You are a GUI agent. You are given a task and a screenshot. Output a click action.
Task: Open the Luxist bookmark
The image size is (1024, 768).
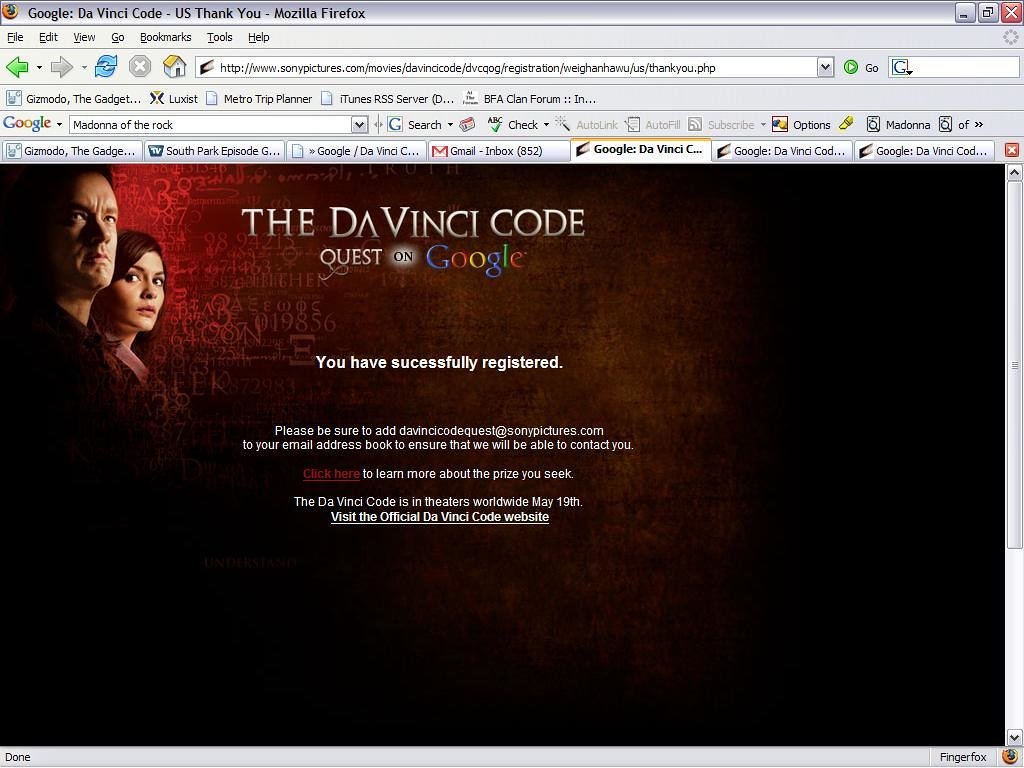[174, 99]
